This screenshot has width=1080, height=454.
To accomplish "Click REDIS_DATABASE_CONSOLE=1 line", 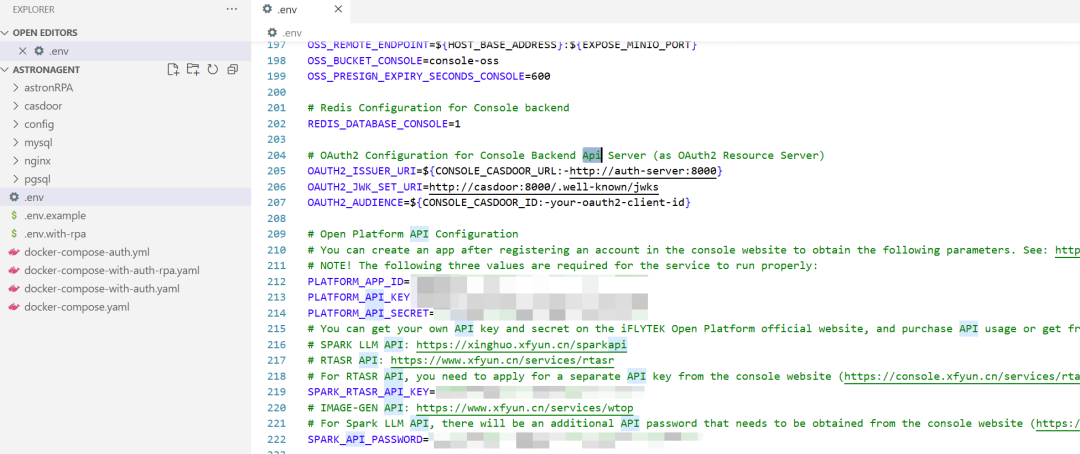I will [x=384, y=123].
